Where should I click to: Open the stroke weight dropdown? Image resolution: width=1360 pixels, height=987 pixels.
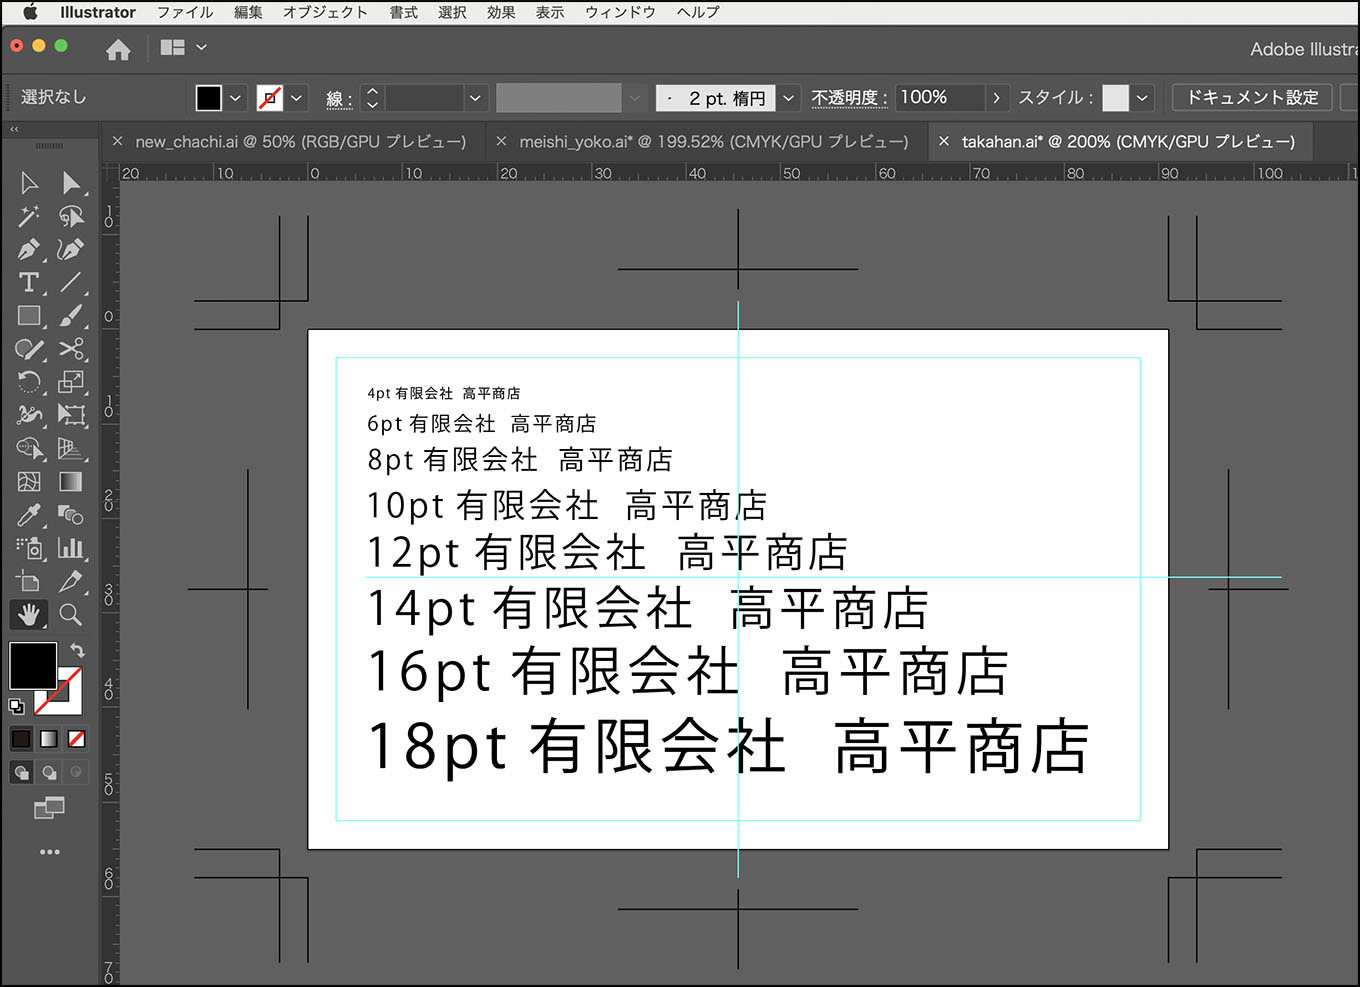(x=475, y=98)
